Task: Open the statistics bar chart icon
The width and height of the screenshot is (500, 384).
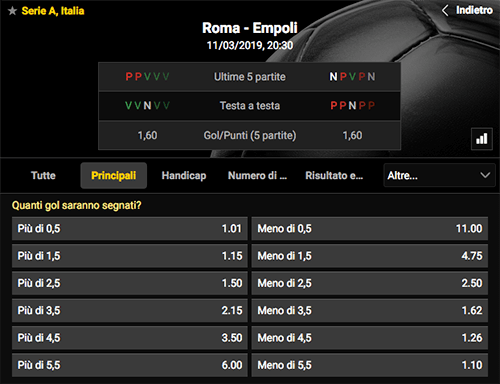Action: (x=482, y=139)
